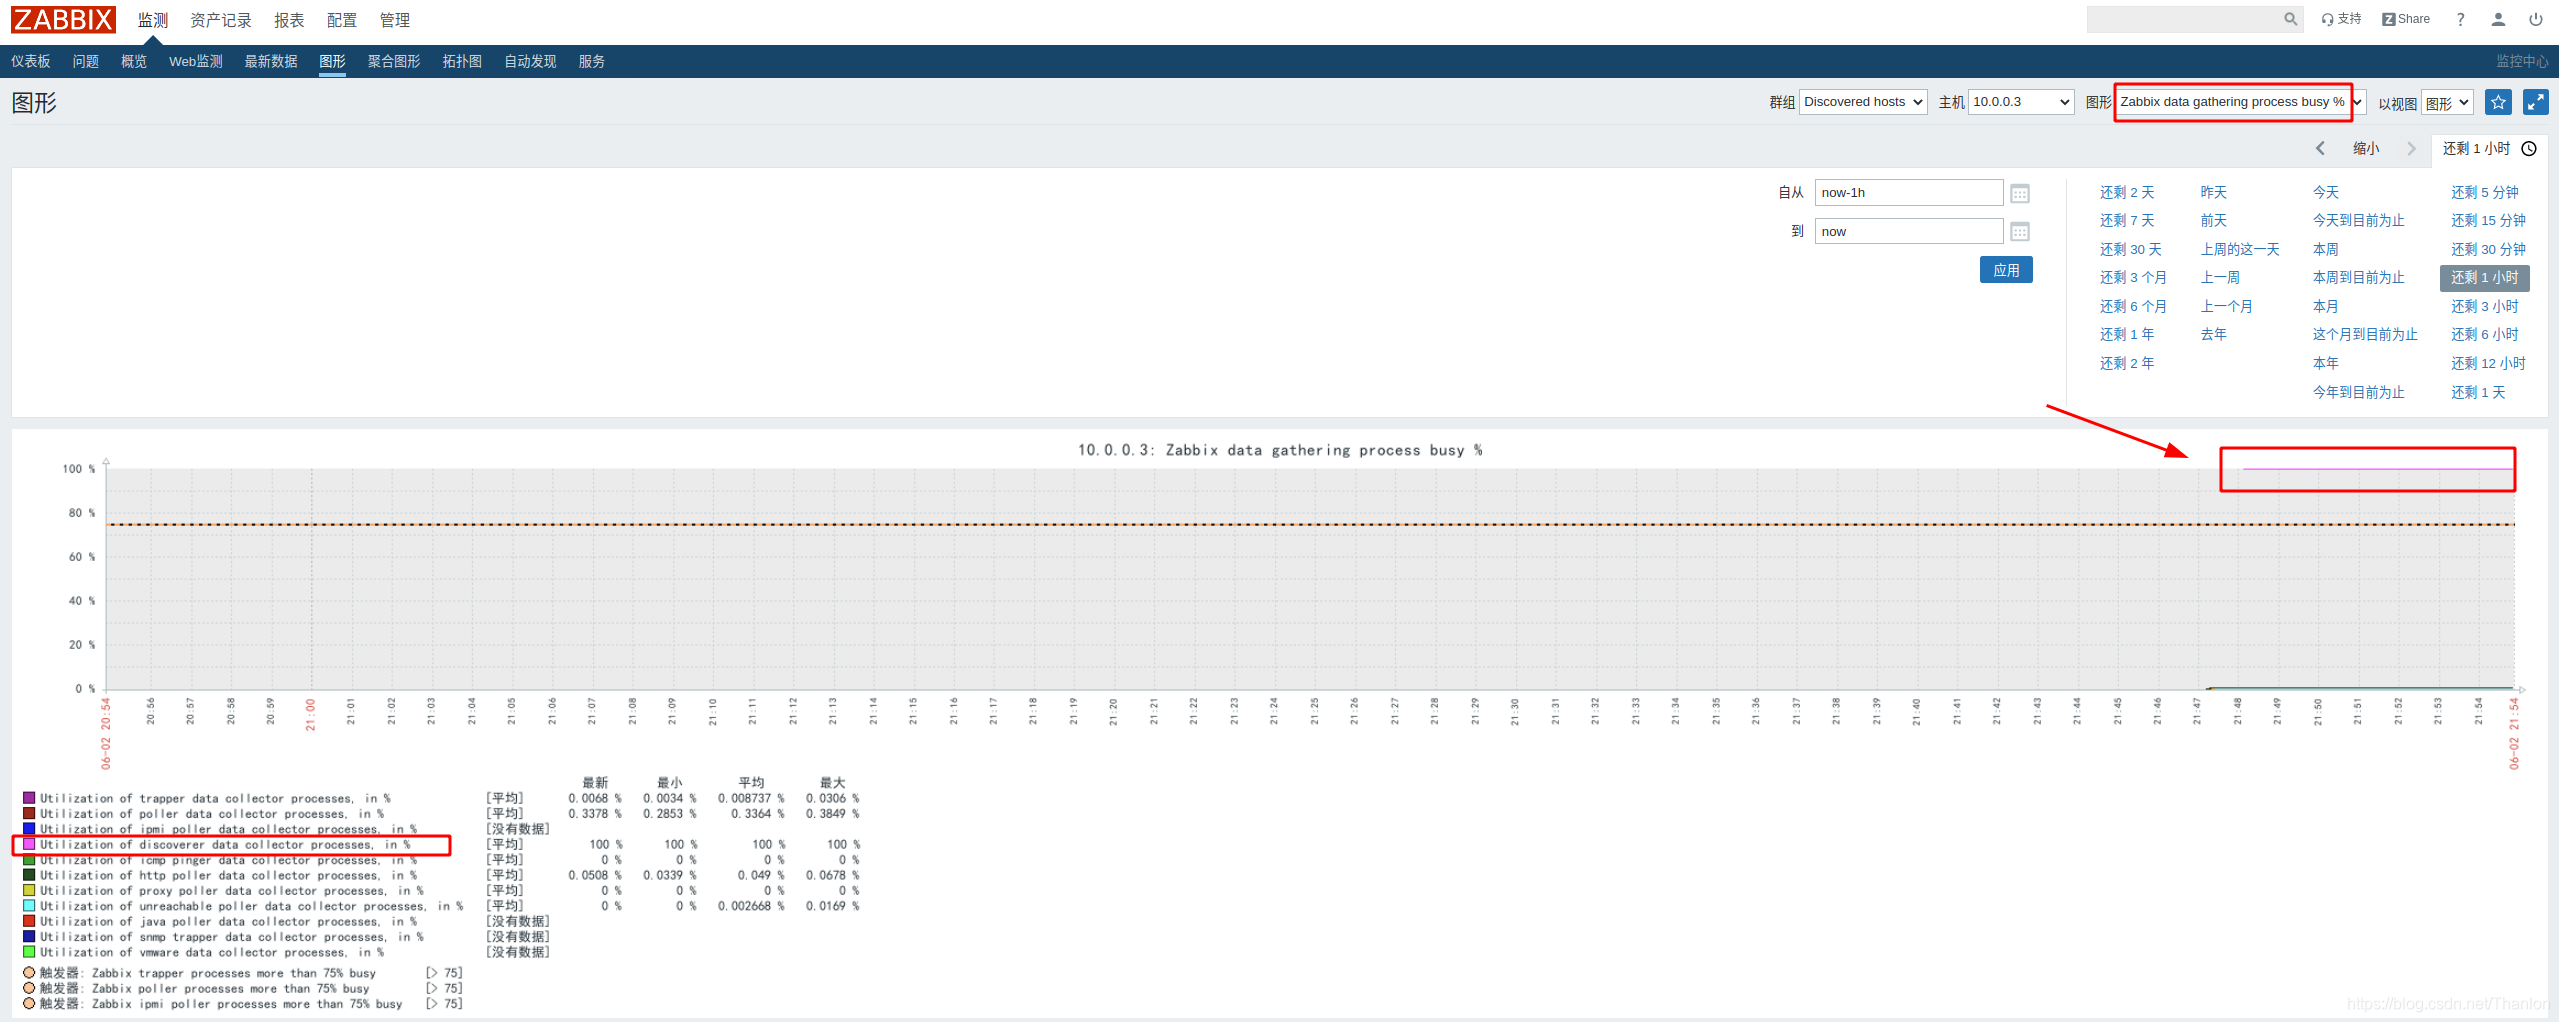Open the Configuration main menu
Viewport: 2559px width, 1022px height.
342,20
